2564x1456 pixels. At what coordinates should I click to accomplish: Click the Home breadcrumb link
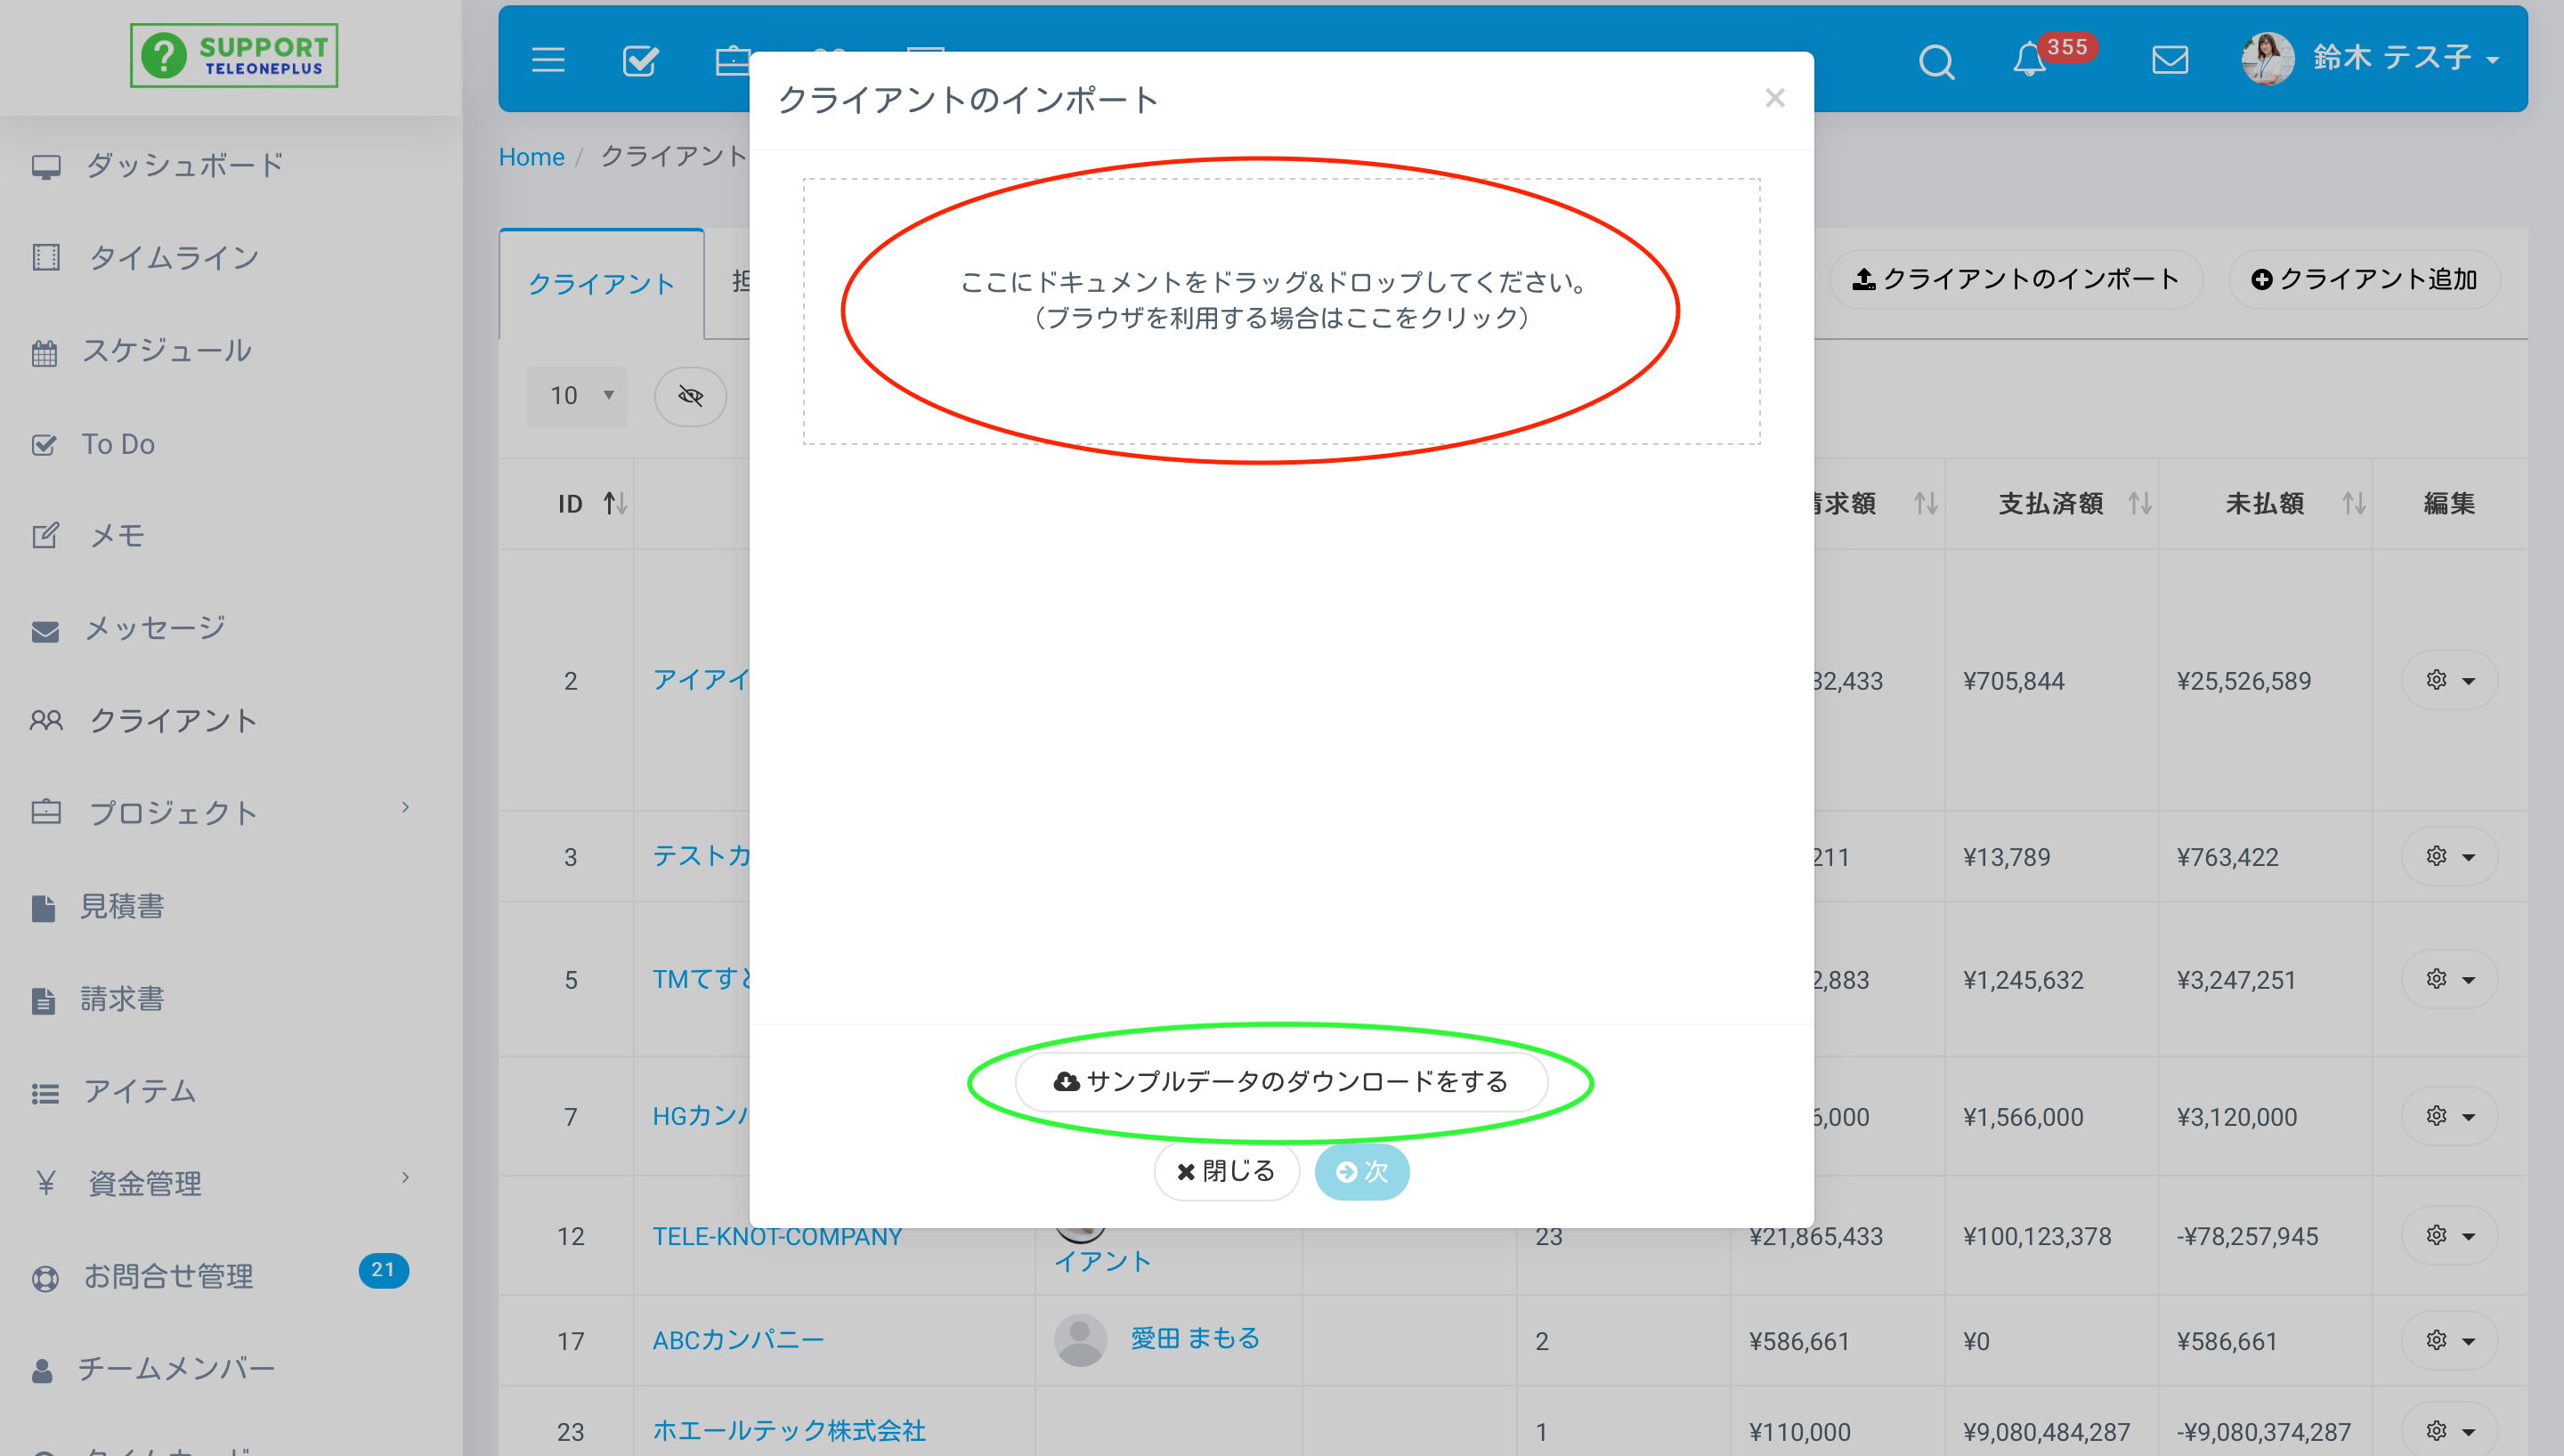pyautogui.click(x=531, y=157)
